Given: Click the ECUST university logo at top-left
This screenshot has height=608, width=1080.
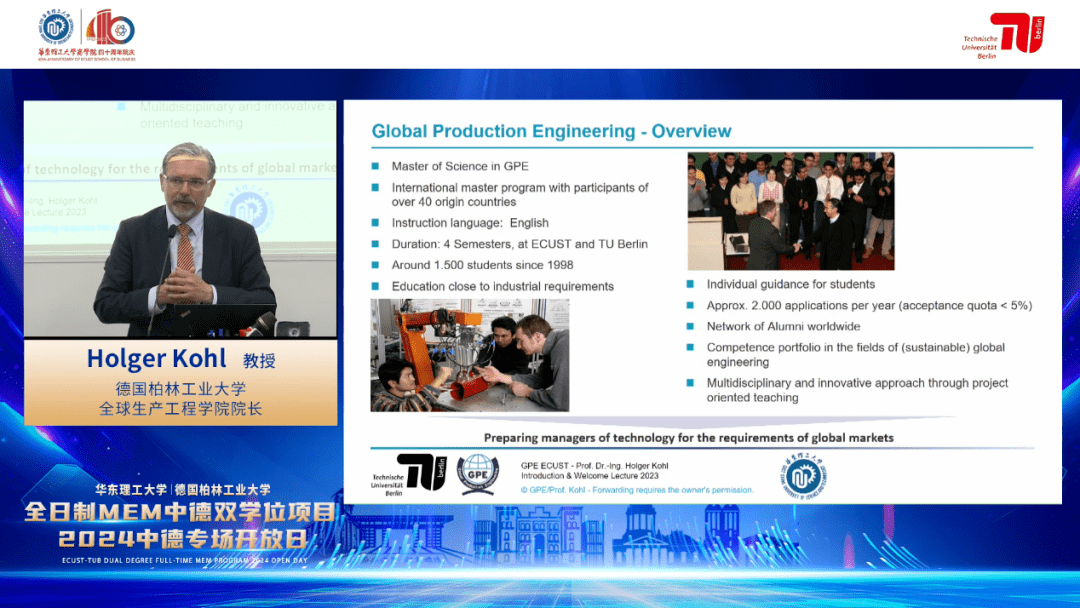Looking at the screenshot, I should (57, 28).
